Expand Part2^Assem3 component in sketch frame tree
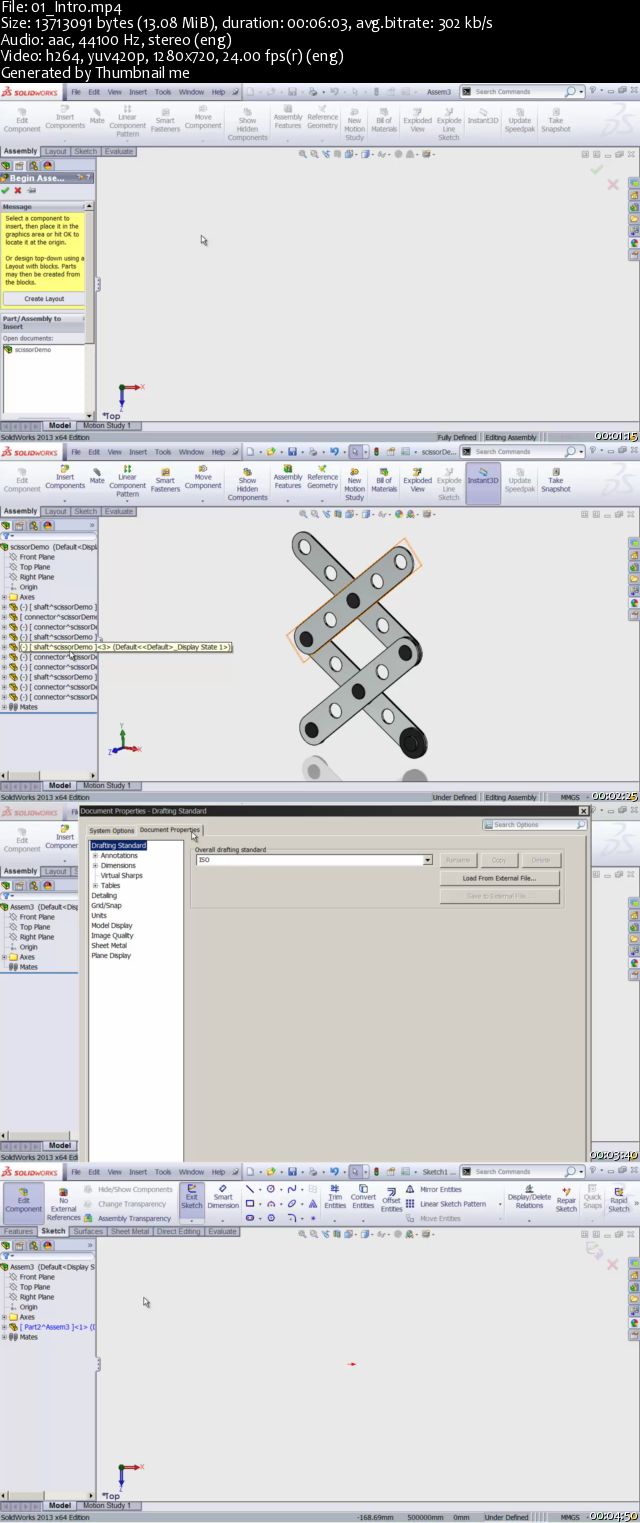 (4, 1327)
